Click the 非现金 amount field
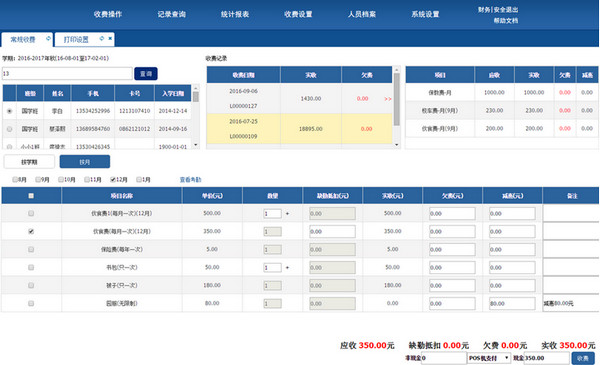Image resolution: width=600 pixels, height=365 pixels. click(443, 358)
